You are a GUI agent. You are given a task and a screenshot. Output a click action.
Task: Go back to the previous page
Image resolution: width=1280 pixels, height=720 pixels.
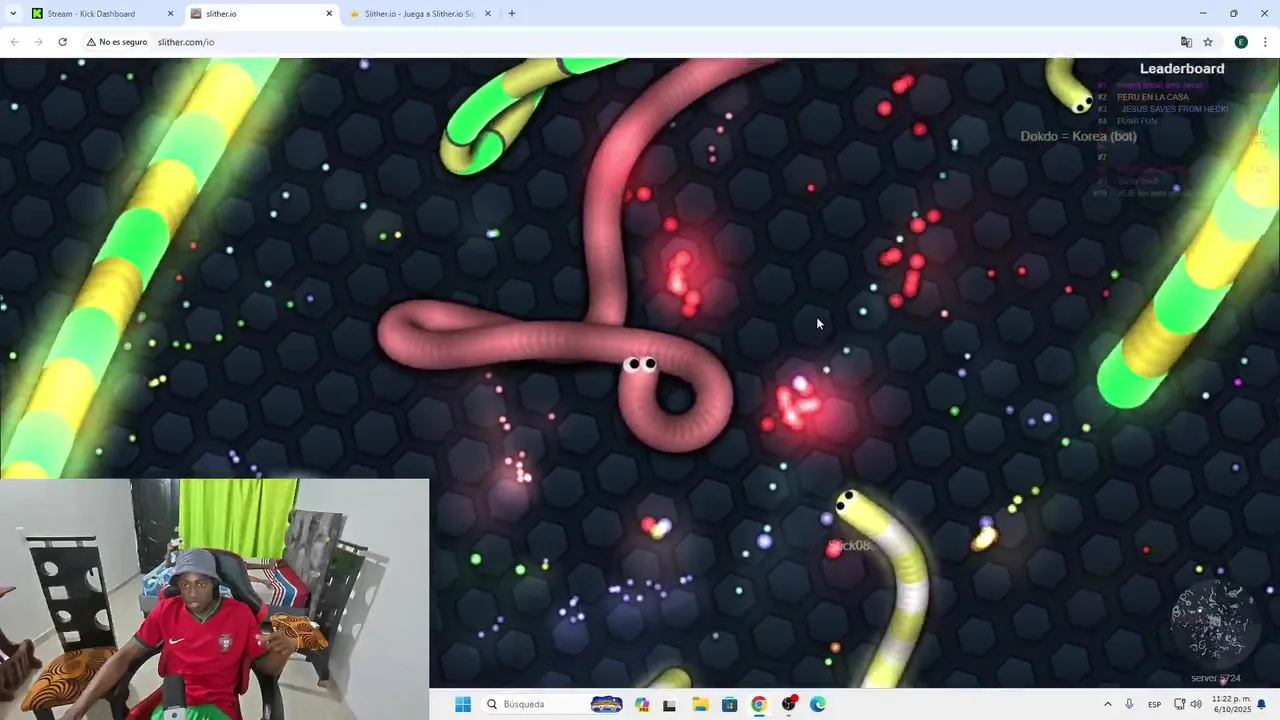click(x=14, y=42)
